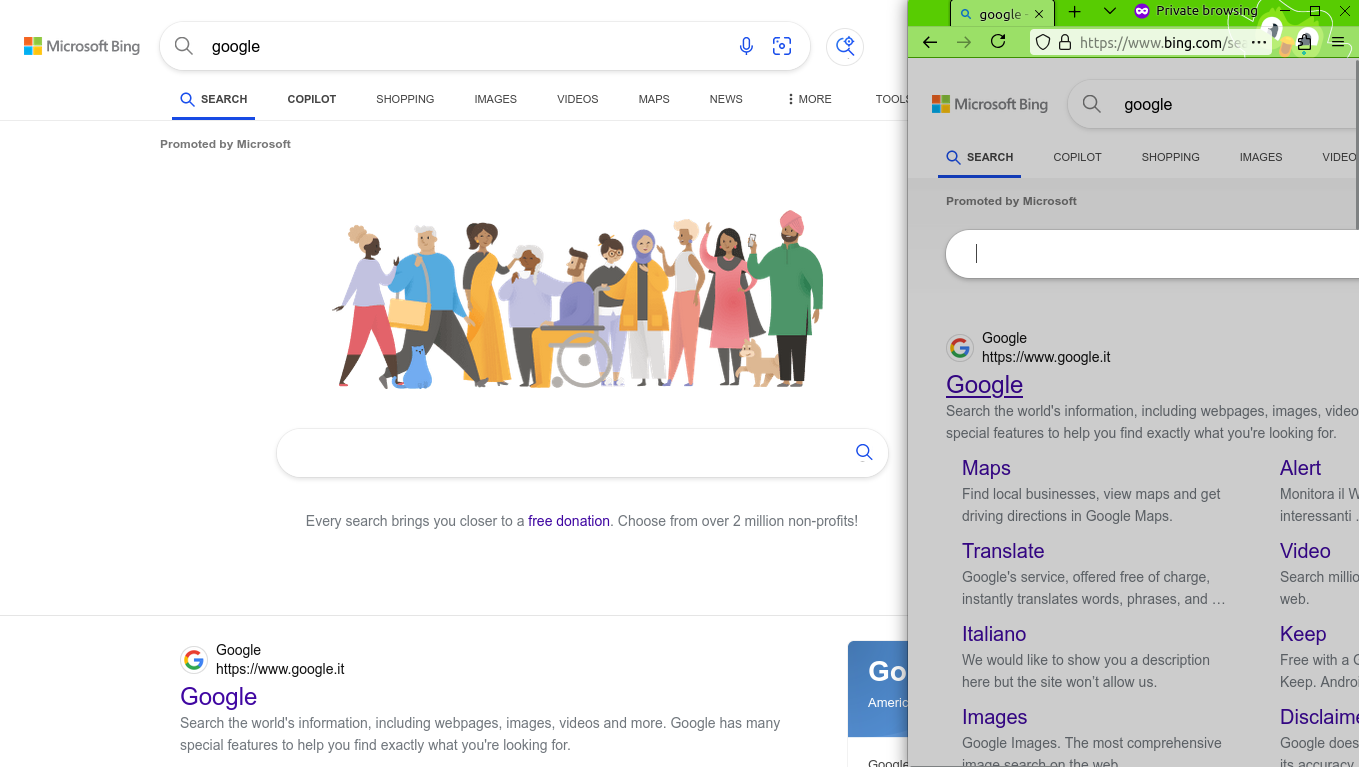The width and height of the screenshot is (1359, 767).
Task: Open the Images sitelink in the private window
Action: [995, 717]
